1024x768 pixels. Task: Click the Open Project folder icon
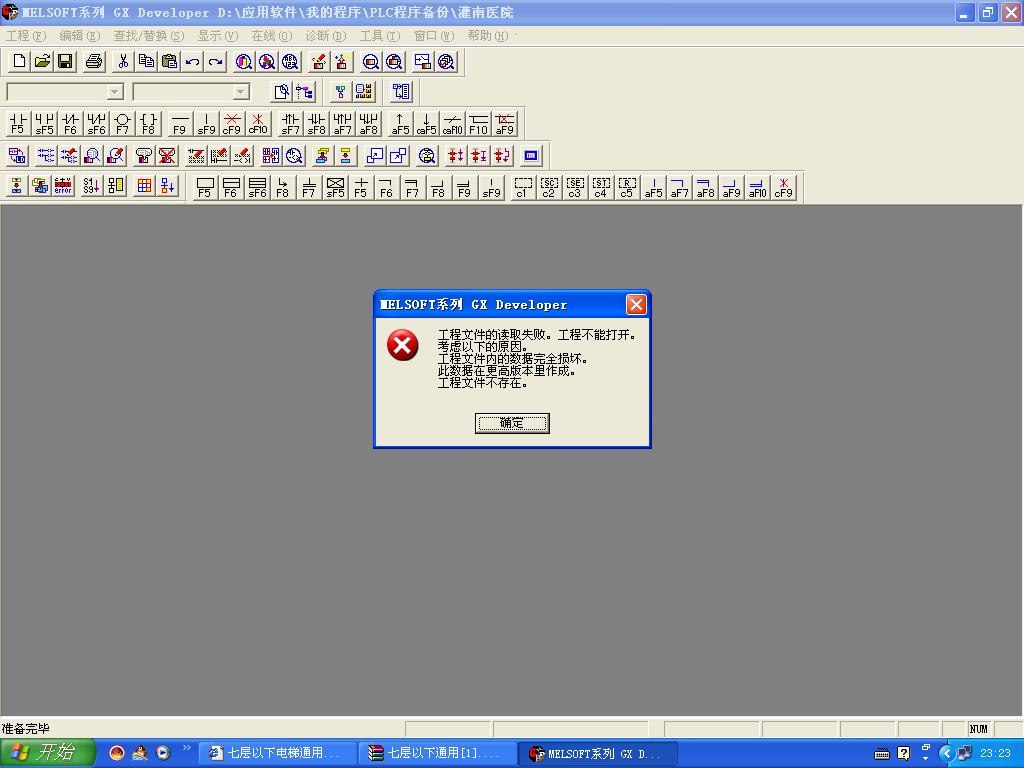(x=42, y=62)
